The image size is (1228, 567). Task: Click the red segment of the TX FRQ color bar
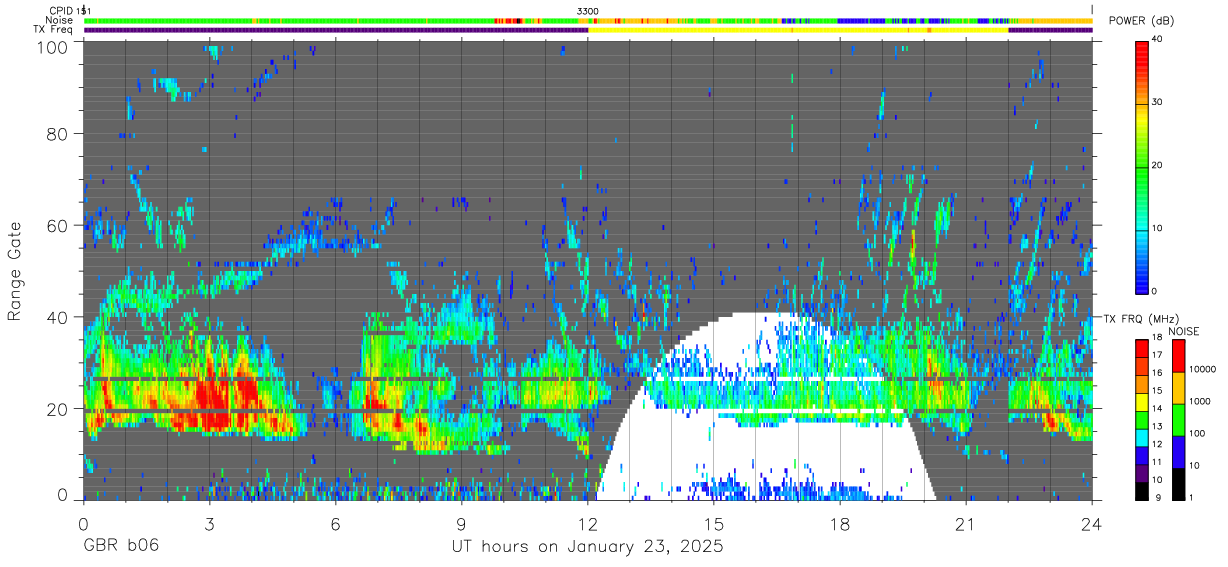(1142, 349)
